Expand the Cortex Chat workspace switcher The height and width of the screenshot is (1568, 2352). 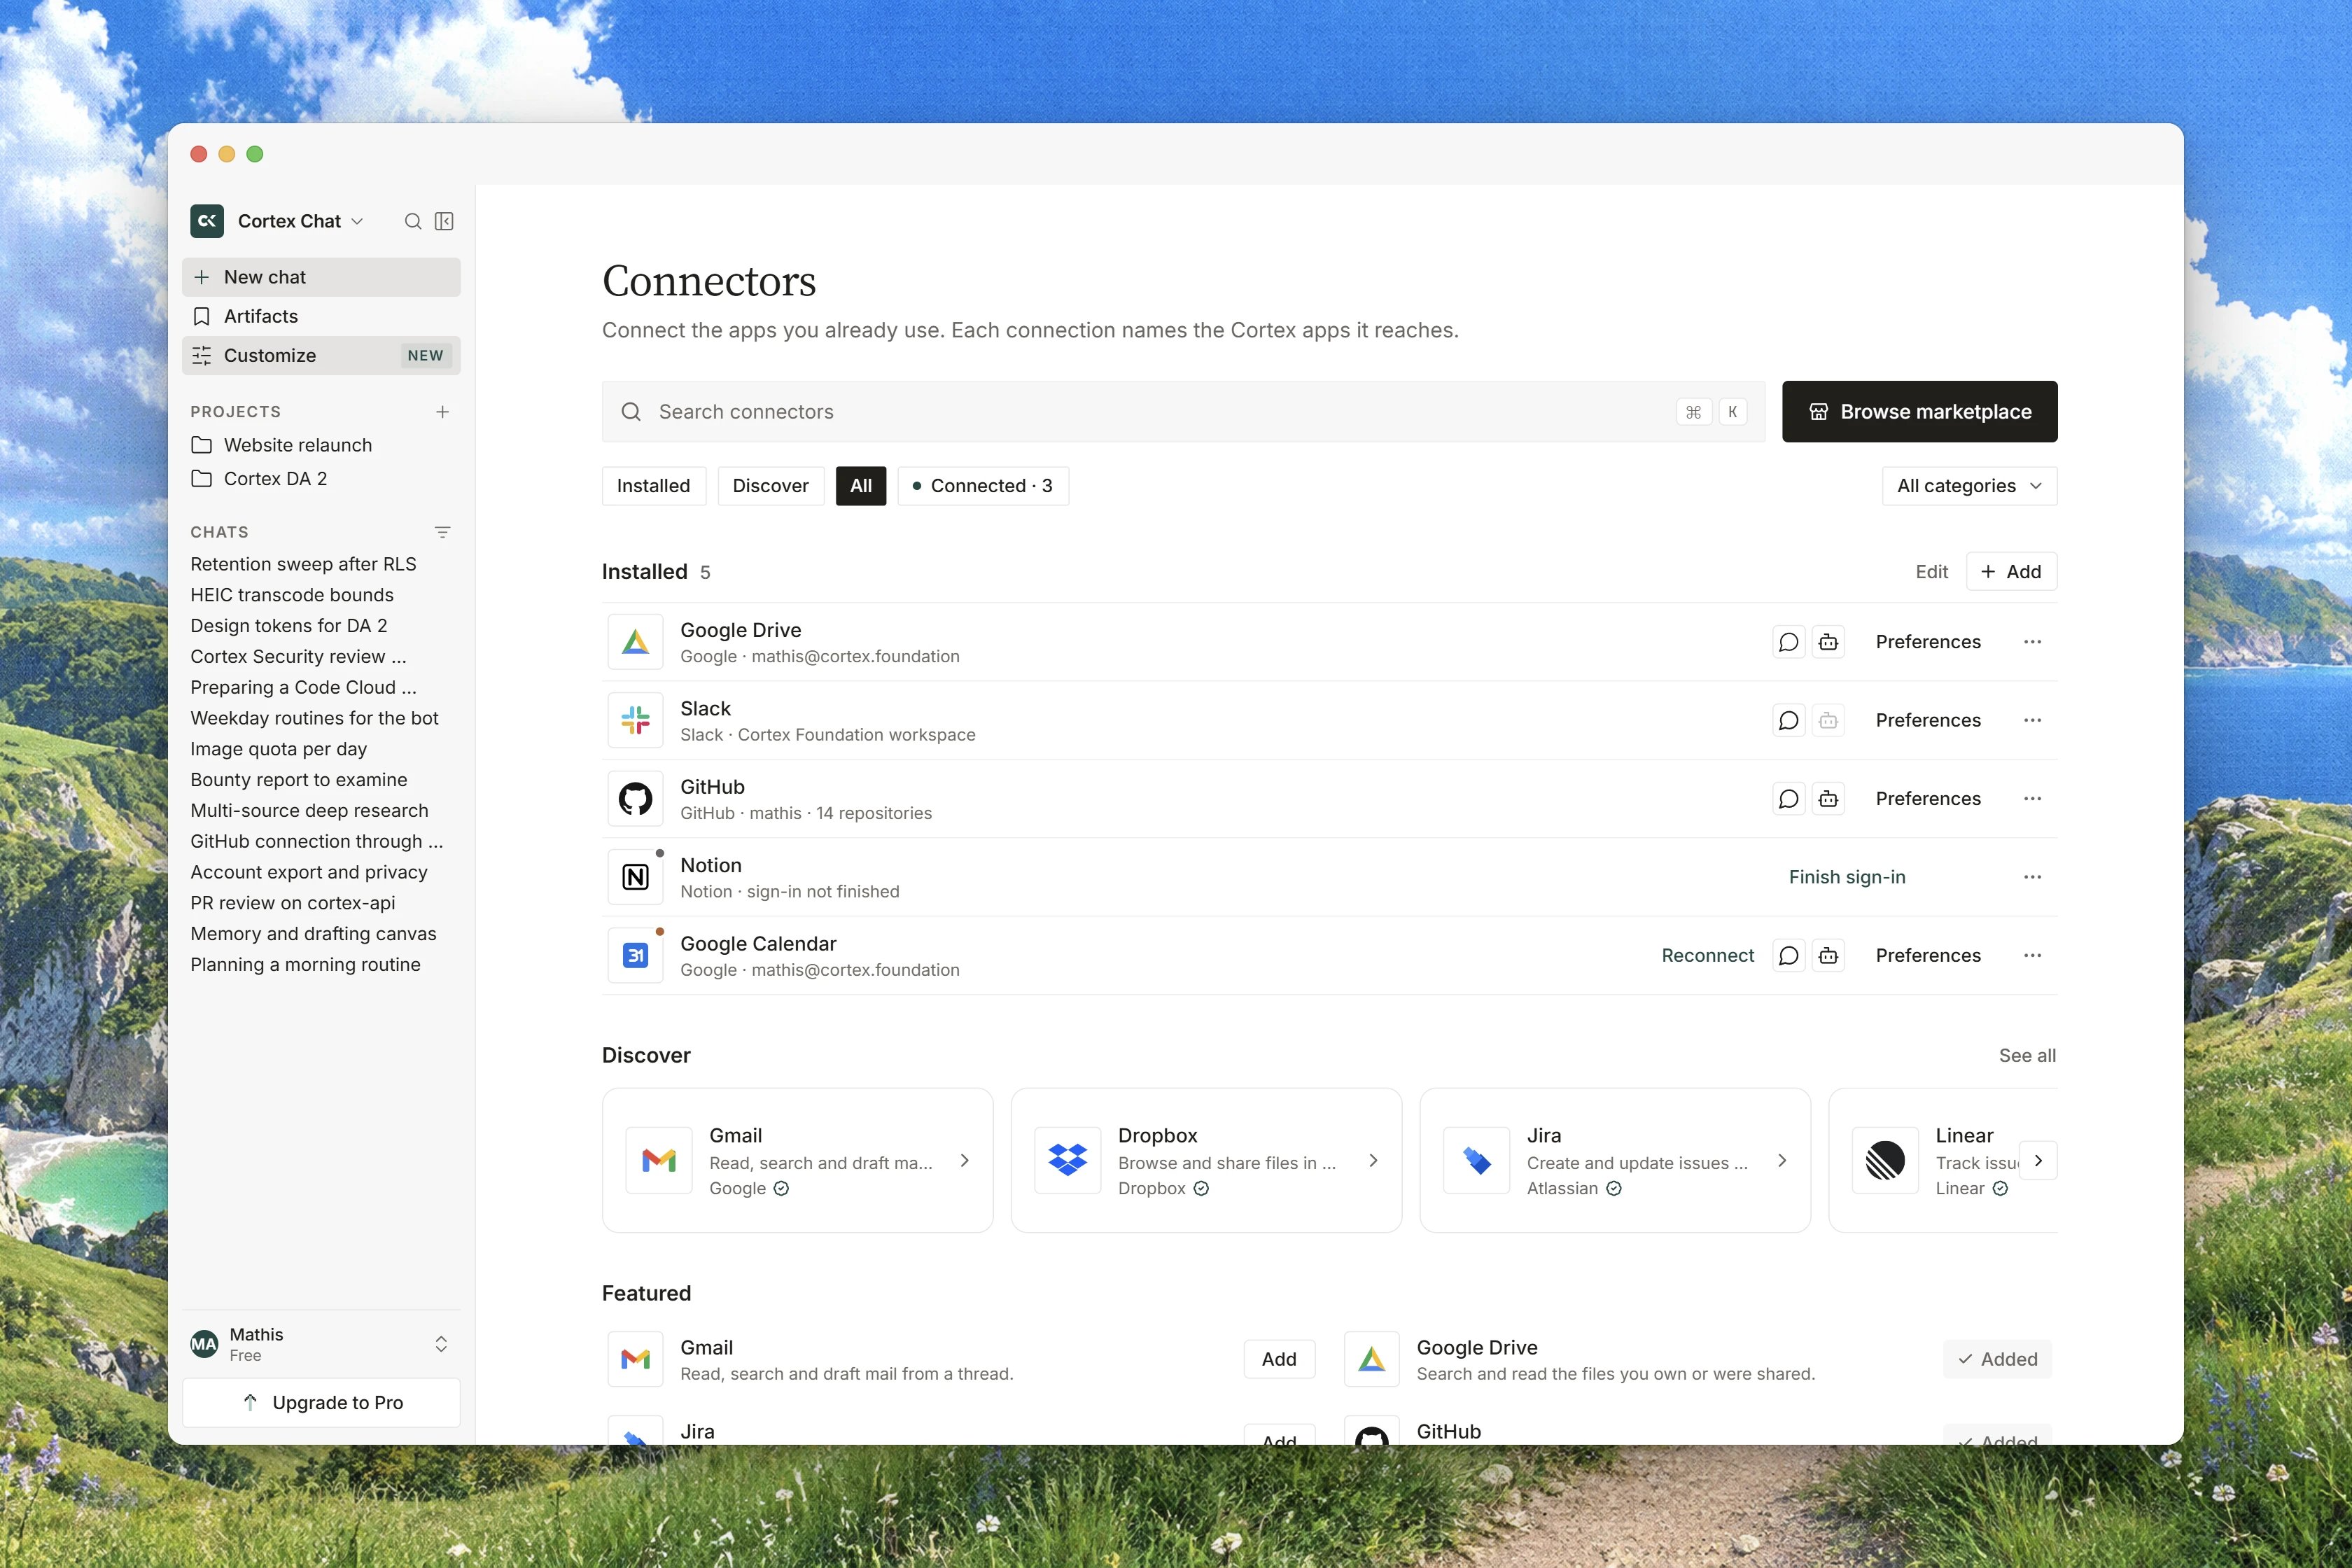(x=357, y=221)
